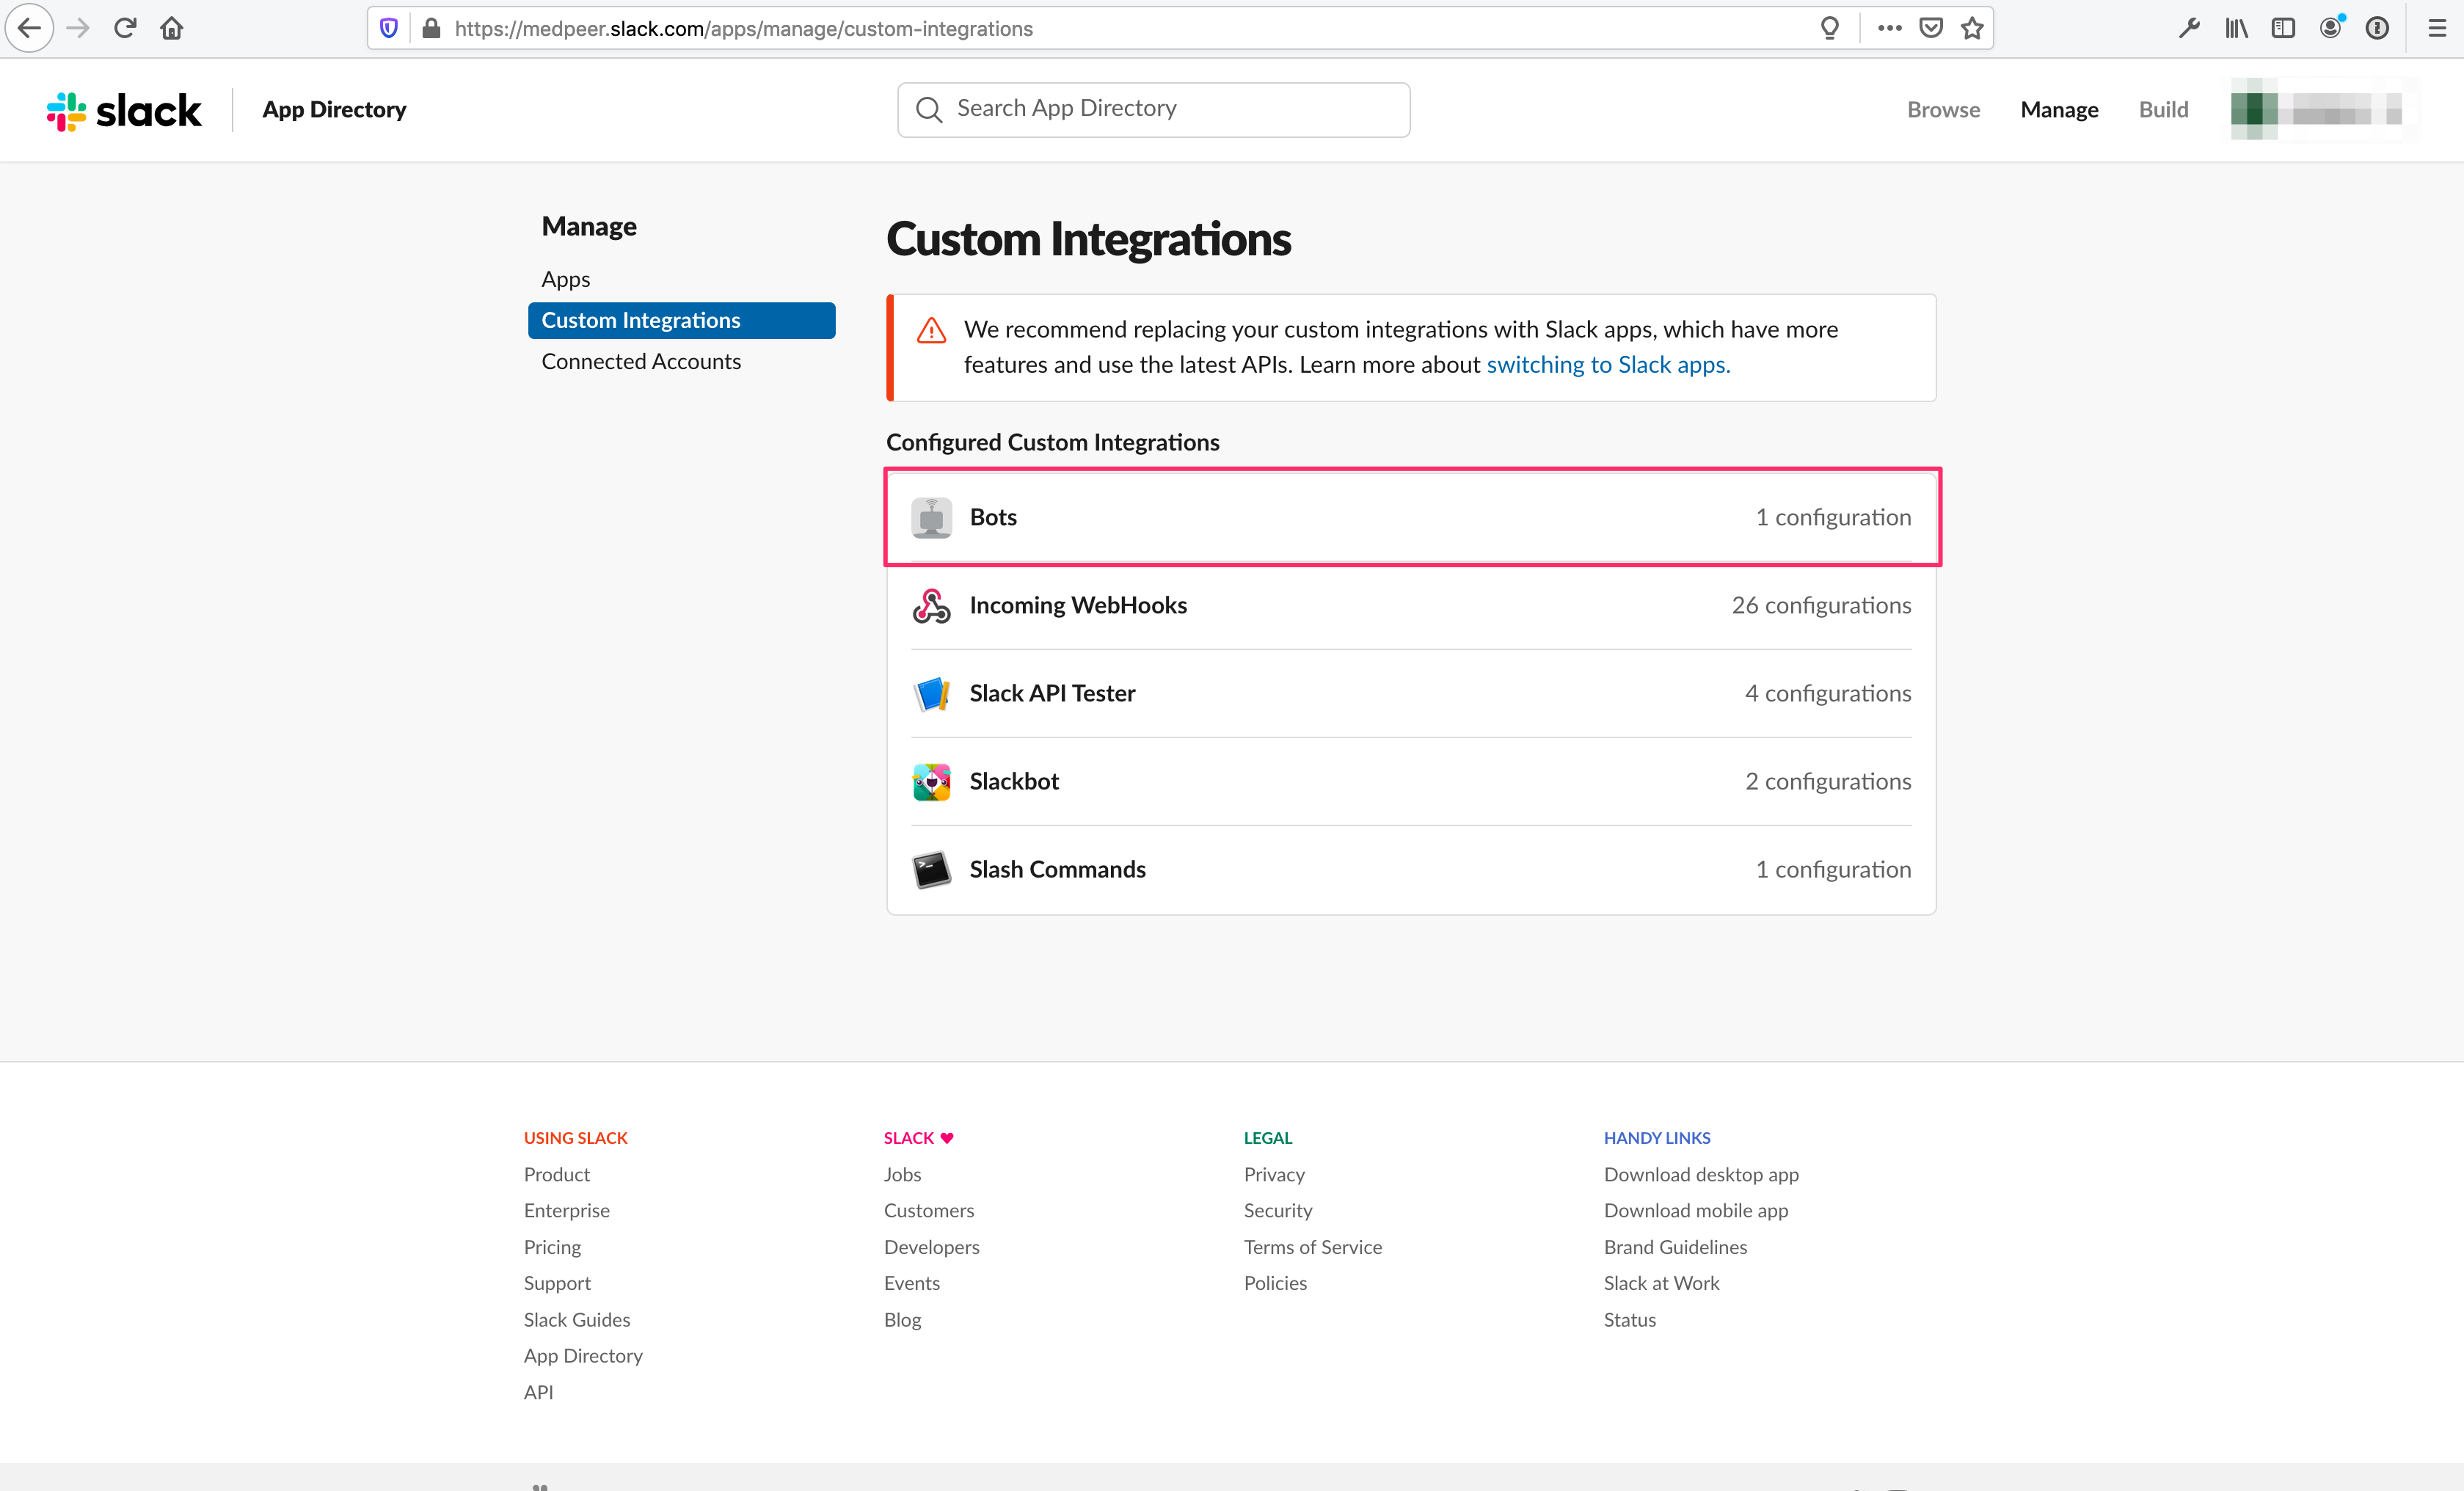Click the Incoming WebHooks icon
The width and height of the screenshot is (2464, 1491).
[931, 606]
